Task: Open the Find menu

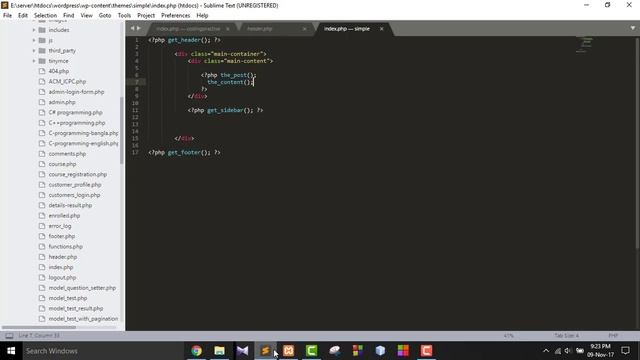Action: tap(69, 15)
